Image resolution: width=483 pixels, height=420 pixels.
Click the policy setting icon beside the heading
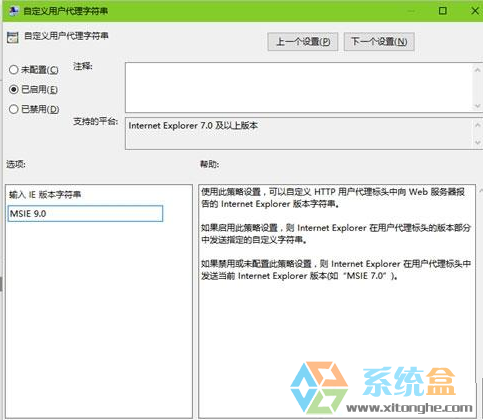pyautogui.click(x=13, y=37)
